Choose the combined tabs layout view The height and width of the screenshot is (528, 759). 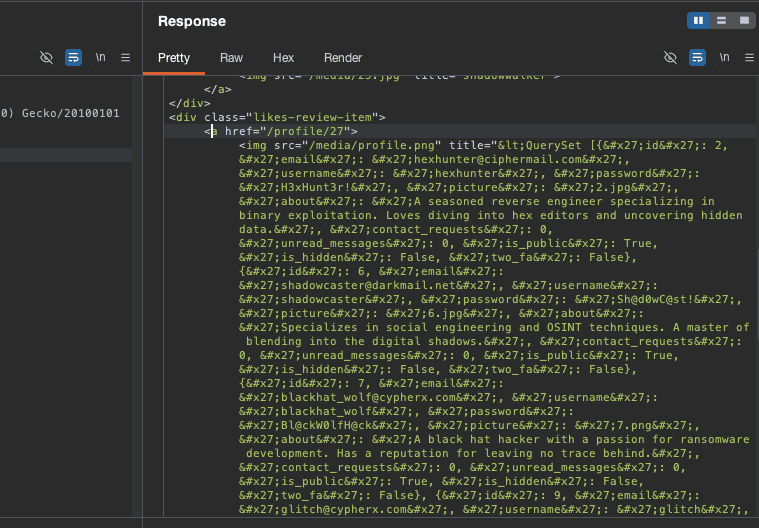pyautogui.click(x=744, y=20)
